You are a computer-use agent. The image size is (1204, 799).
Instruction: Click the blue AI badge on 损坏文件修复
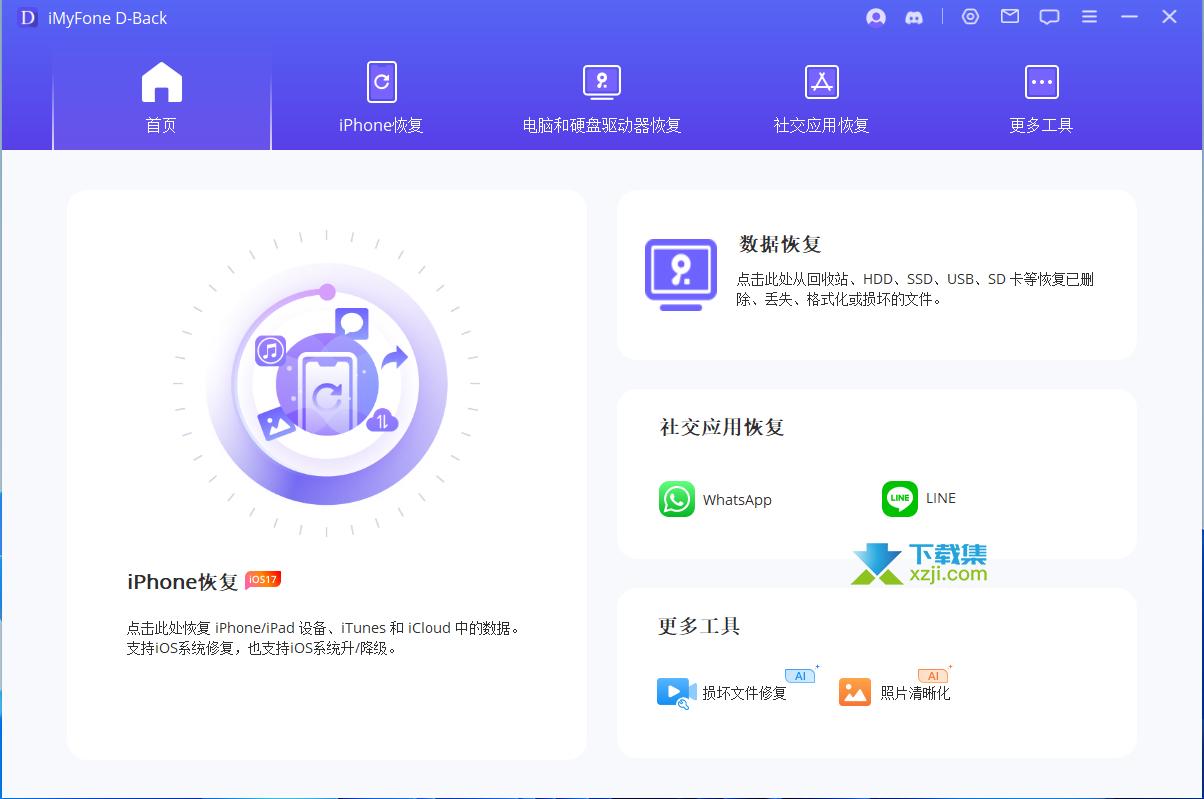tap(800, 676)
